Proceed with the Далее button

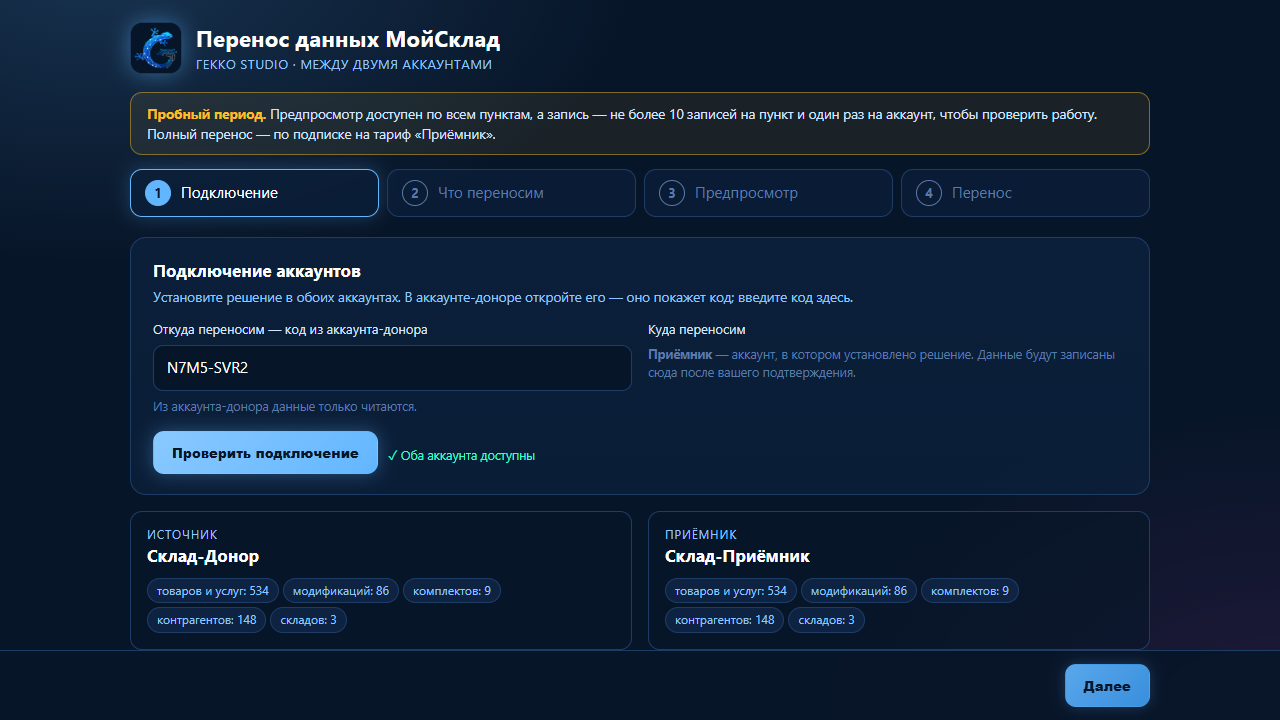pyautogui.click(x=1107, y=686)
